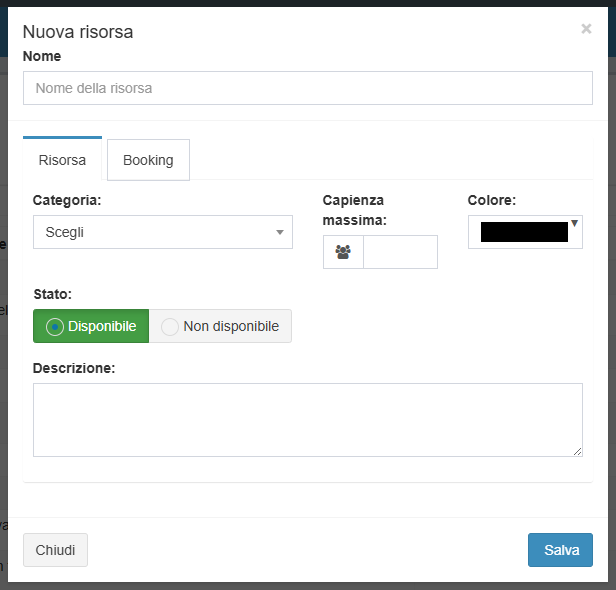The image size is (616, 590).
Task: Select the Disponibile status option
Action: (91, 326)
